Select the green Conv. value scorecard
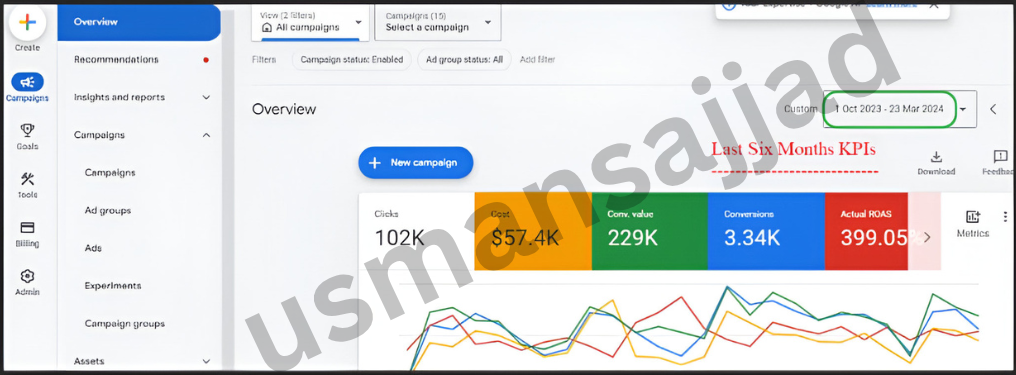 coord(649,231)
